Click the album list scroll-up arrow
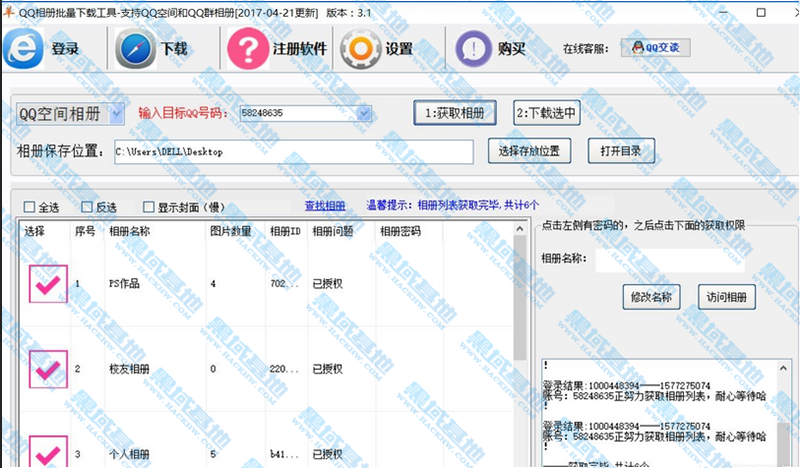The height and width of the screenshot is (468, 800). click(519, 229)
